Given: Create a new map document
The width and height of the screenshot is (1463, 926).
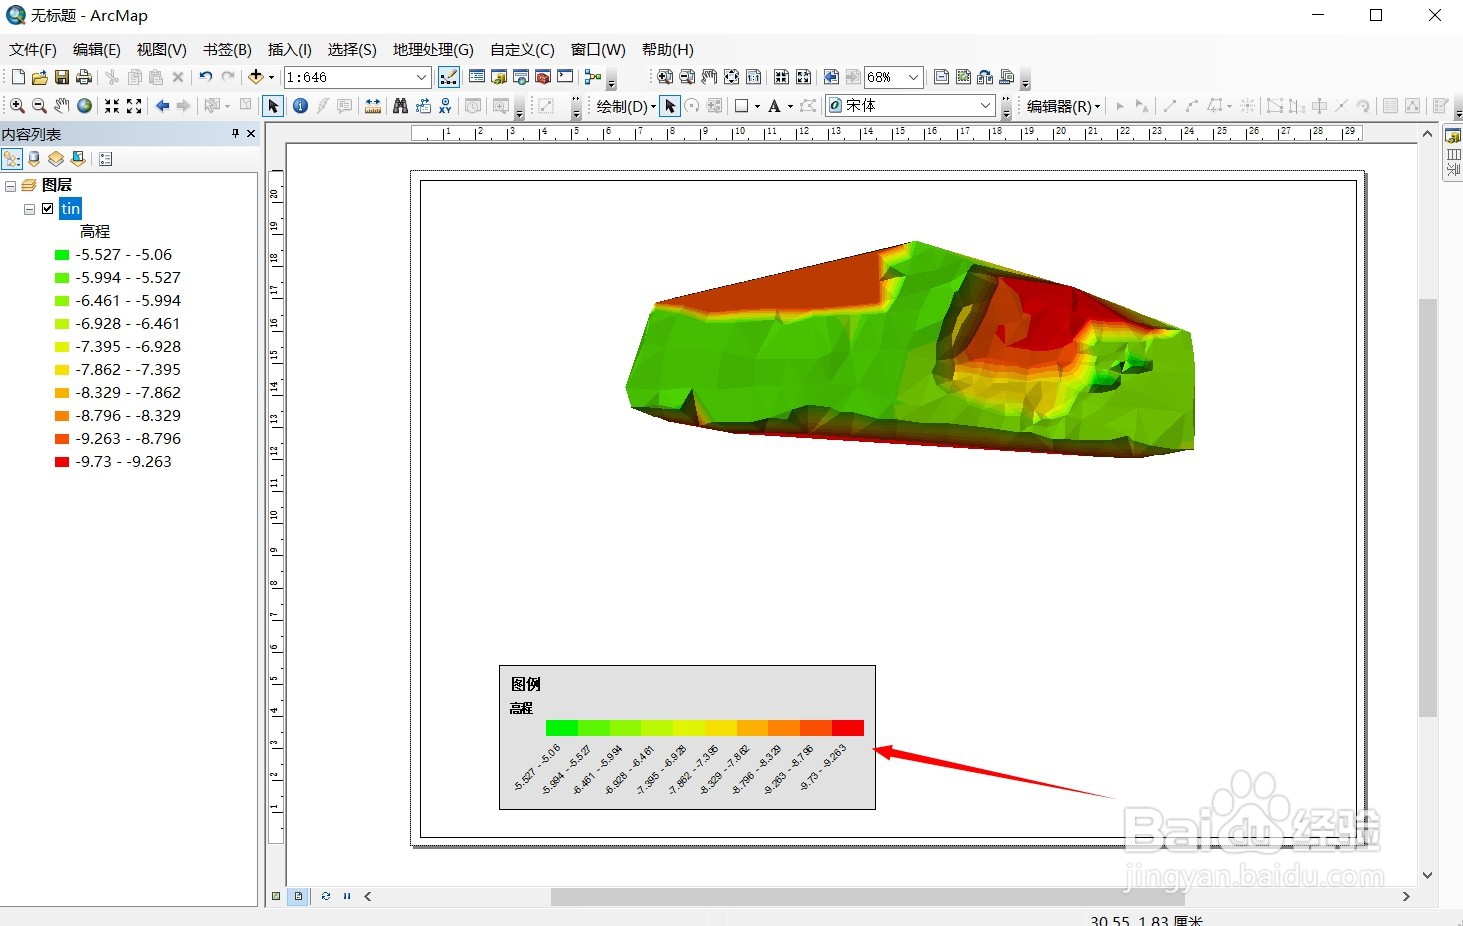Looking at the screenshot, I should (17, 77).
